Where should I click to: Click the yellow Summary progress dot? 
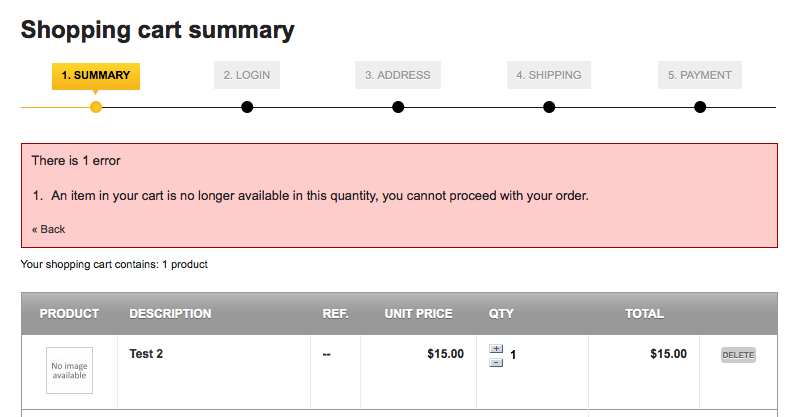pyautogui.click(x=96, y=107)
